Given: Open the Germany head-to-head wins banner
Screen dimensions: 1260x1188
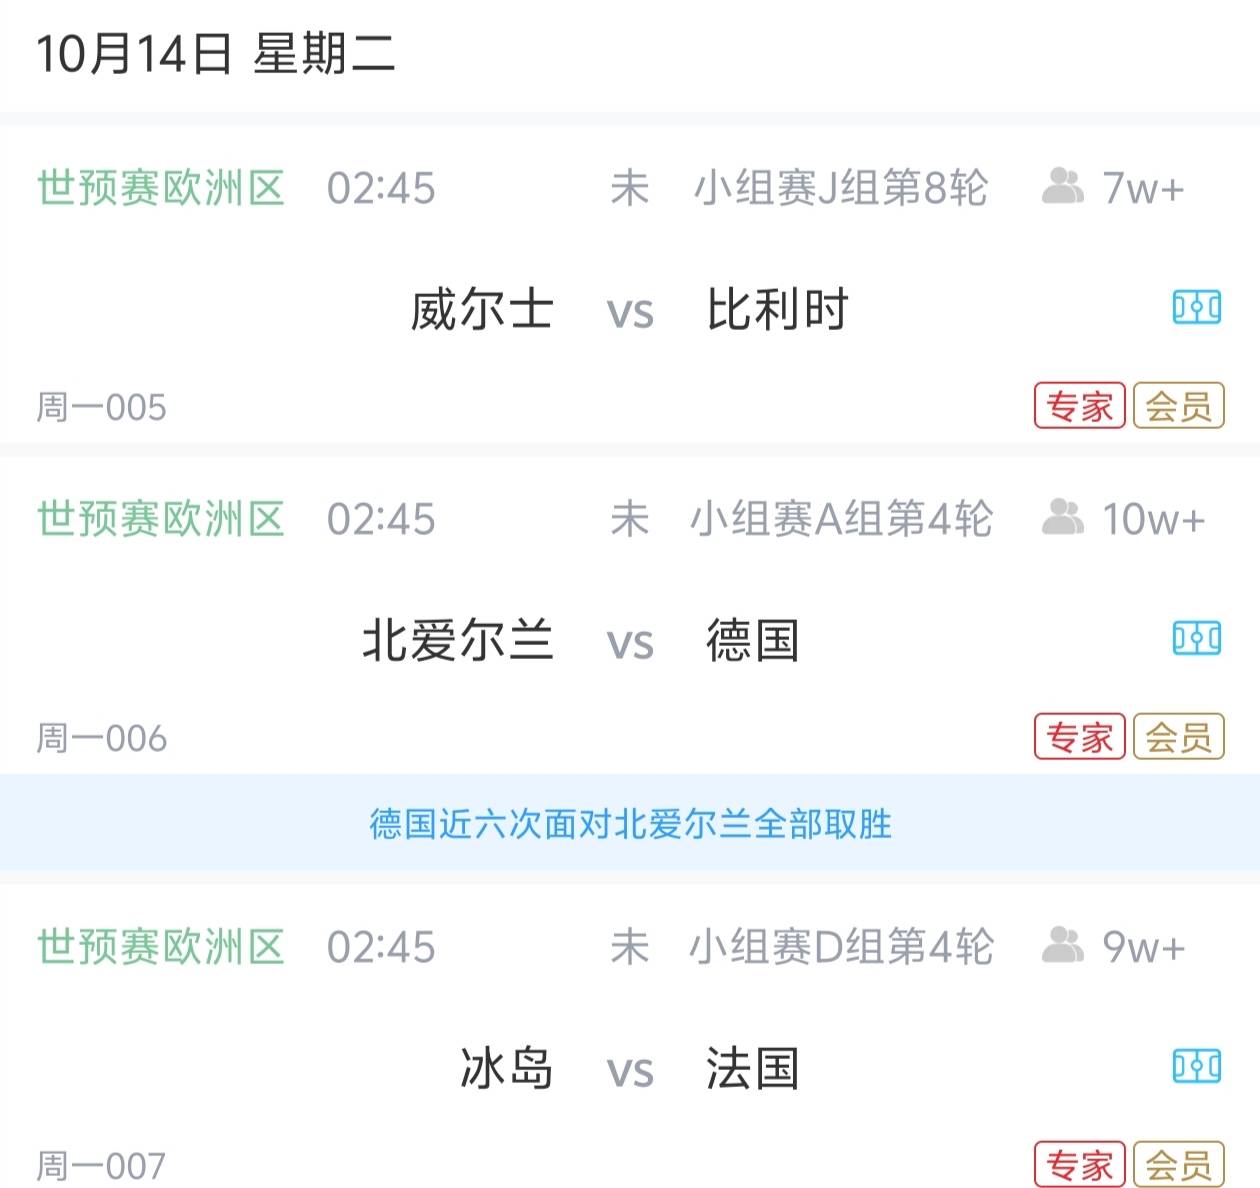Looking at the screenshot, I should tap(630, 824).
